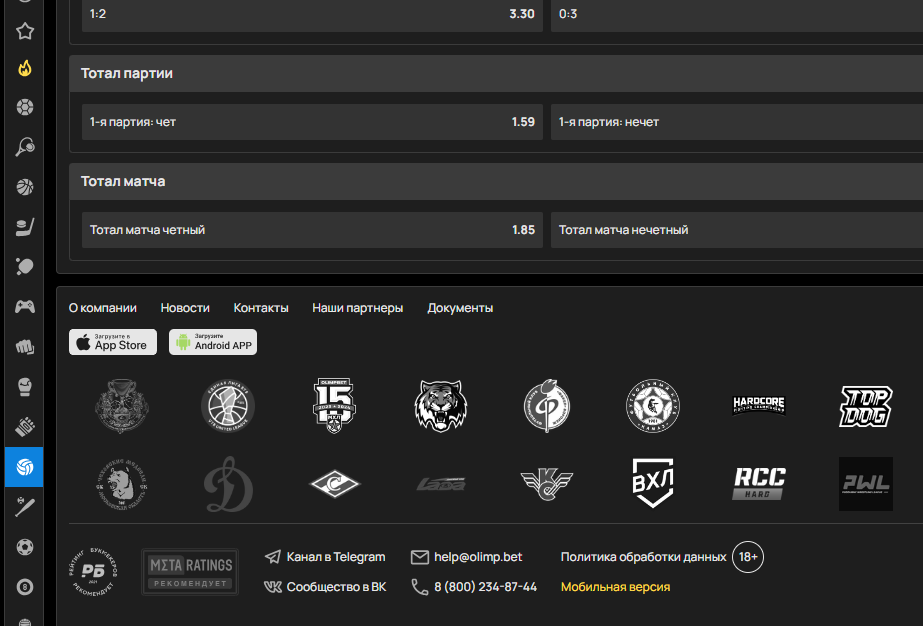
Task: Click phone number 8 (800) 234-87-44
Action: (x=474, y=587)
